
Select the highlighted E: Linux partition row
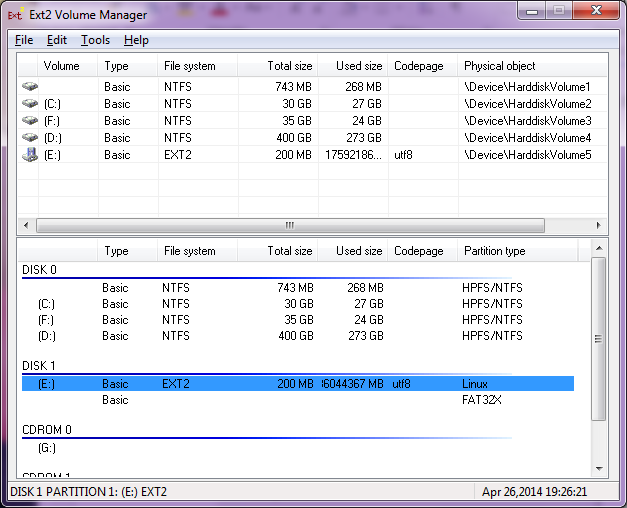pos(300,384)
